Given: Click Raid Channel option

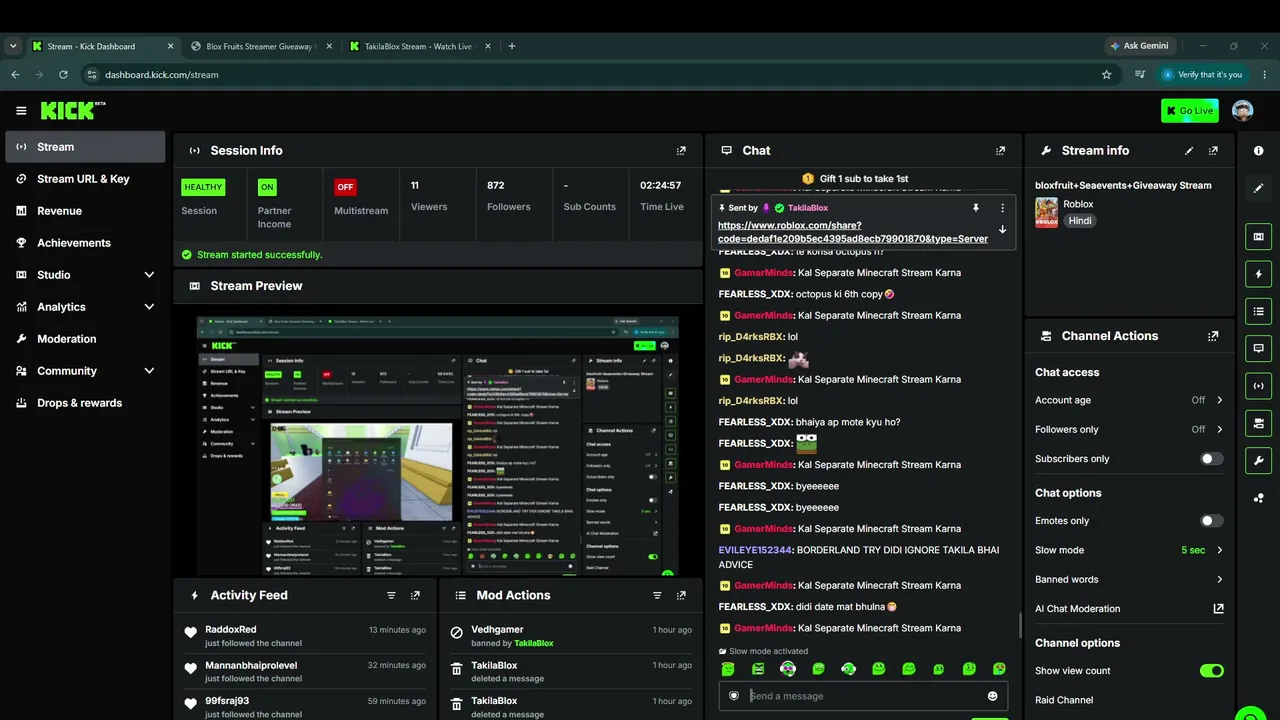Looking at the screenshot, I should click(x=1064, y=700).
